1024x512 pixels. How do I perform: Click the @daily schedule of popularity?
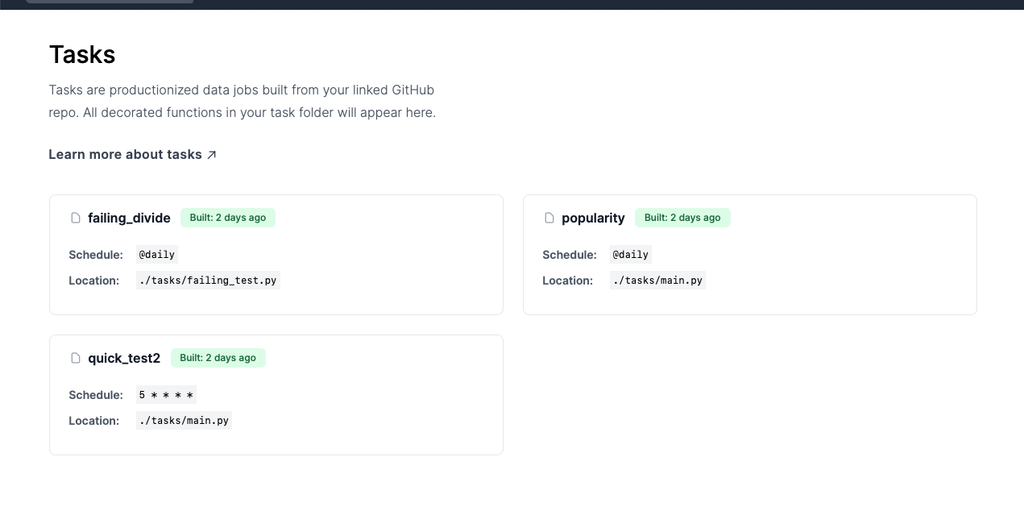(631, 255)
